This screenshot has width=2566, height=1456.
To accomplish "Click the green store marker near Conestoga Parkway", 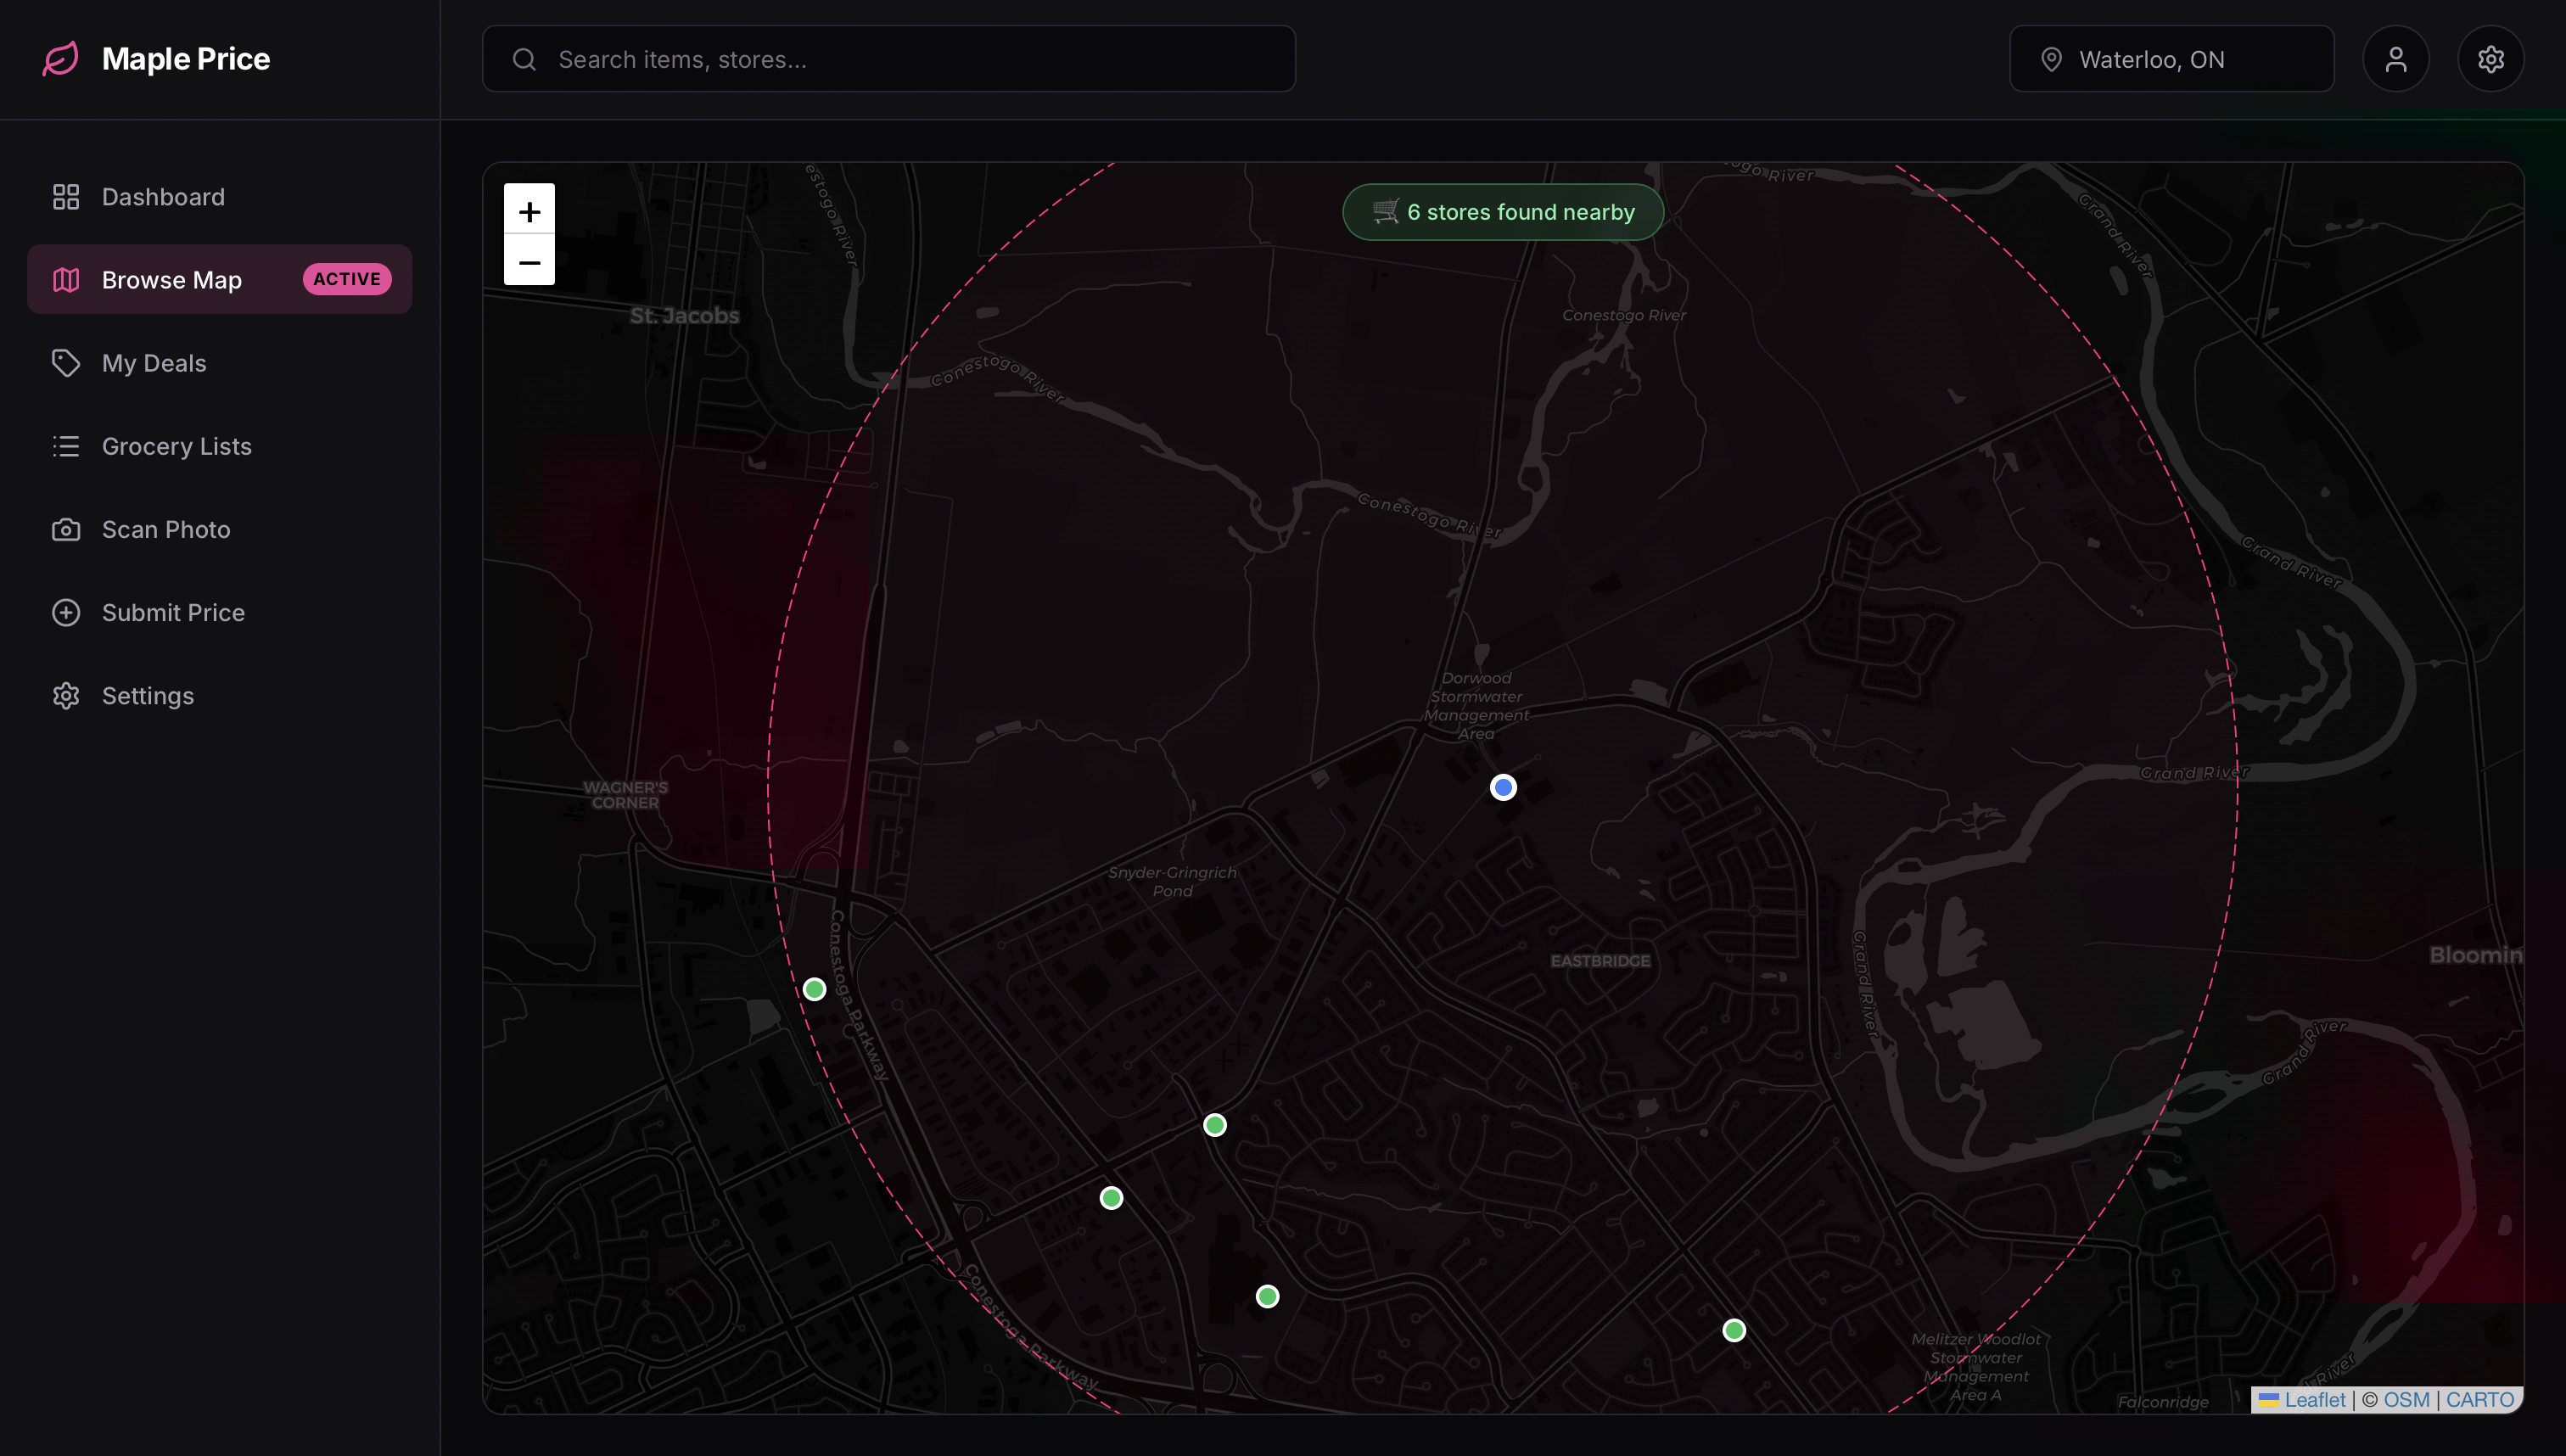I will (x=814, y=989).
